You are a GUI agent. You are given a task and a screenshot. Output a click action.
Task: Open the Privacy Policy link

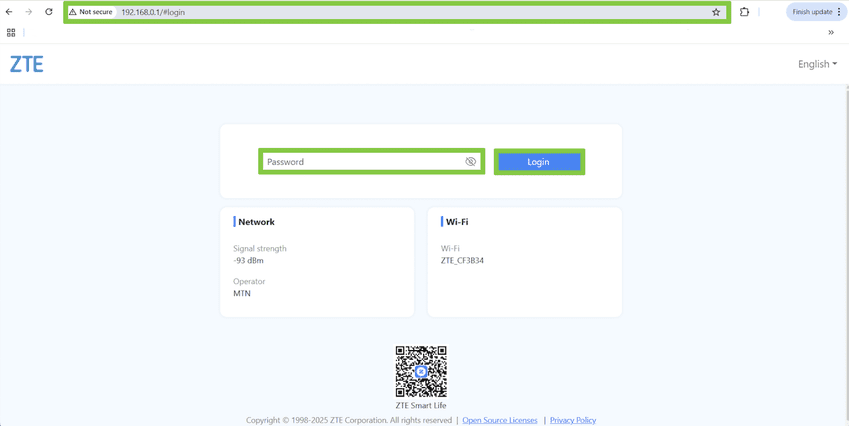(x=573, y=420)
